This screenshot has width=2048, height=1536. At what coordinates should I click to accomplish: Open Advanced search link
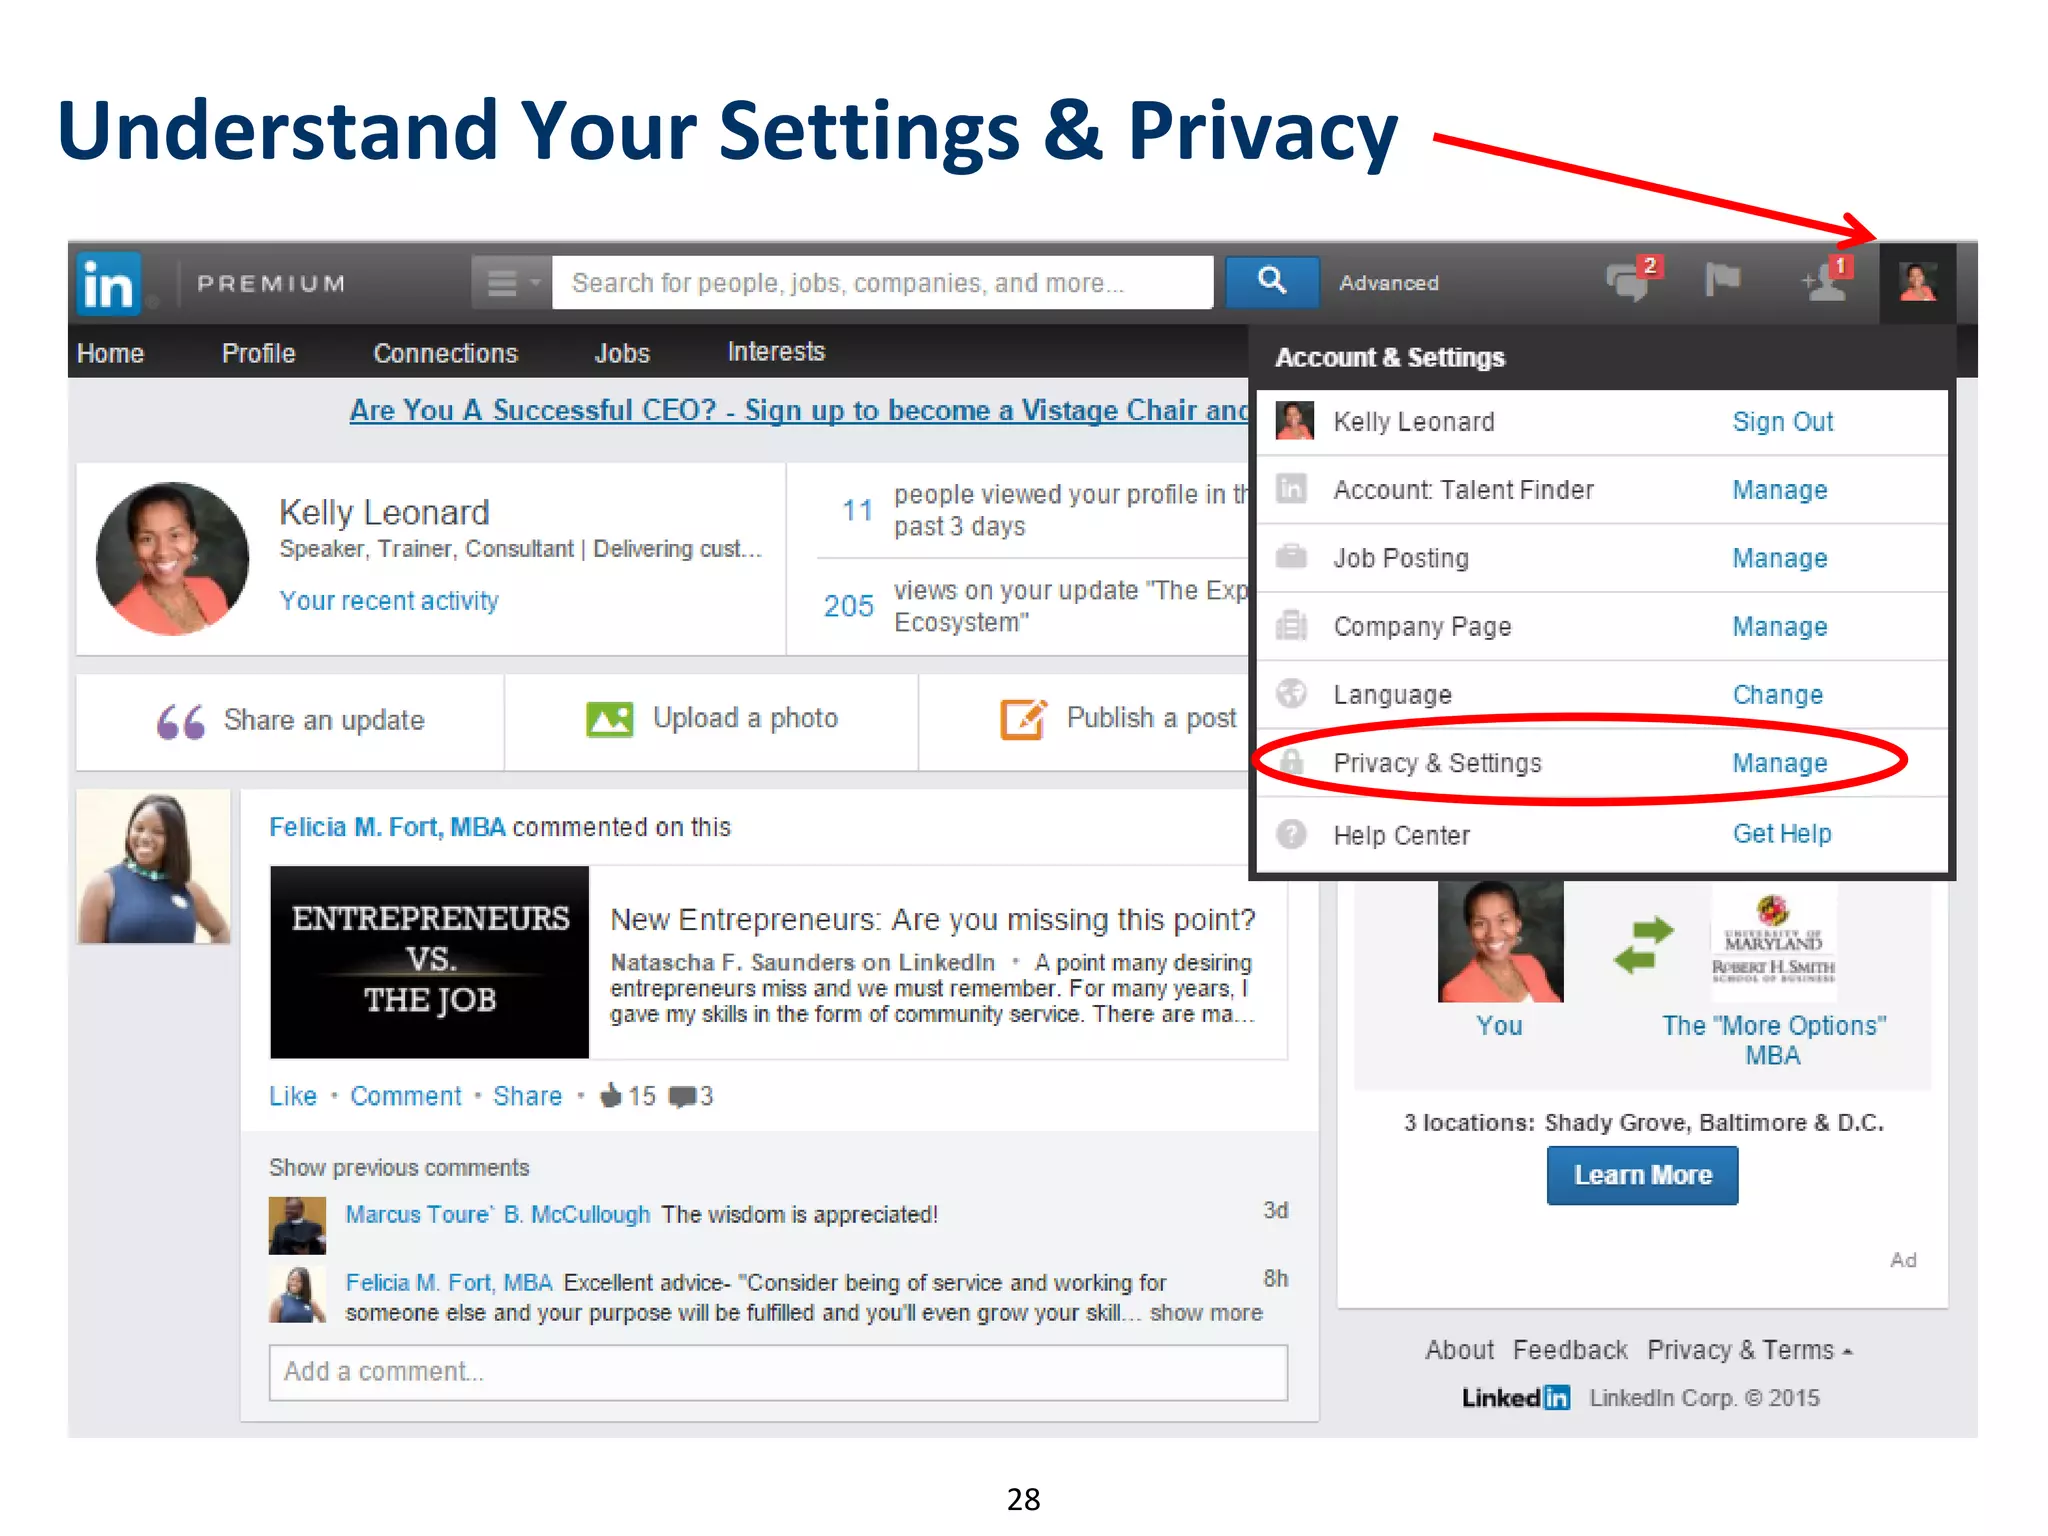(1389, 283)
